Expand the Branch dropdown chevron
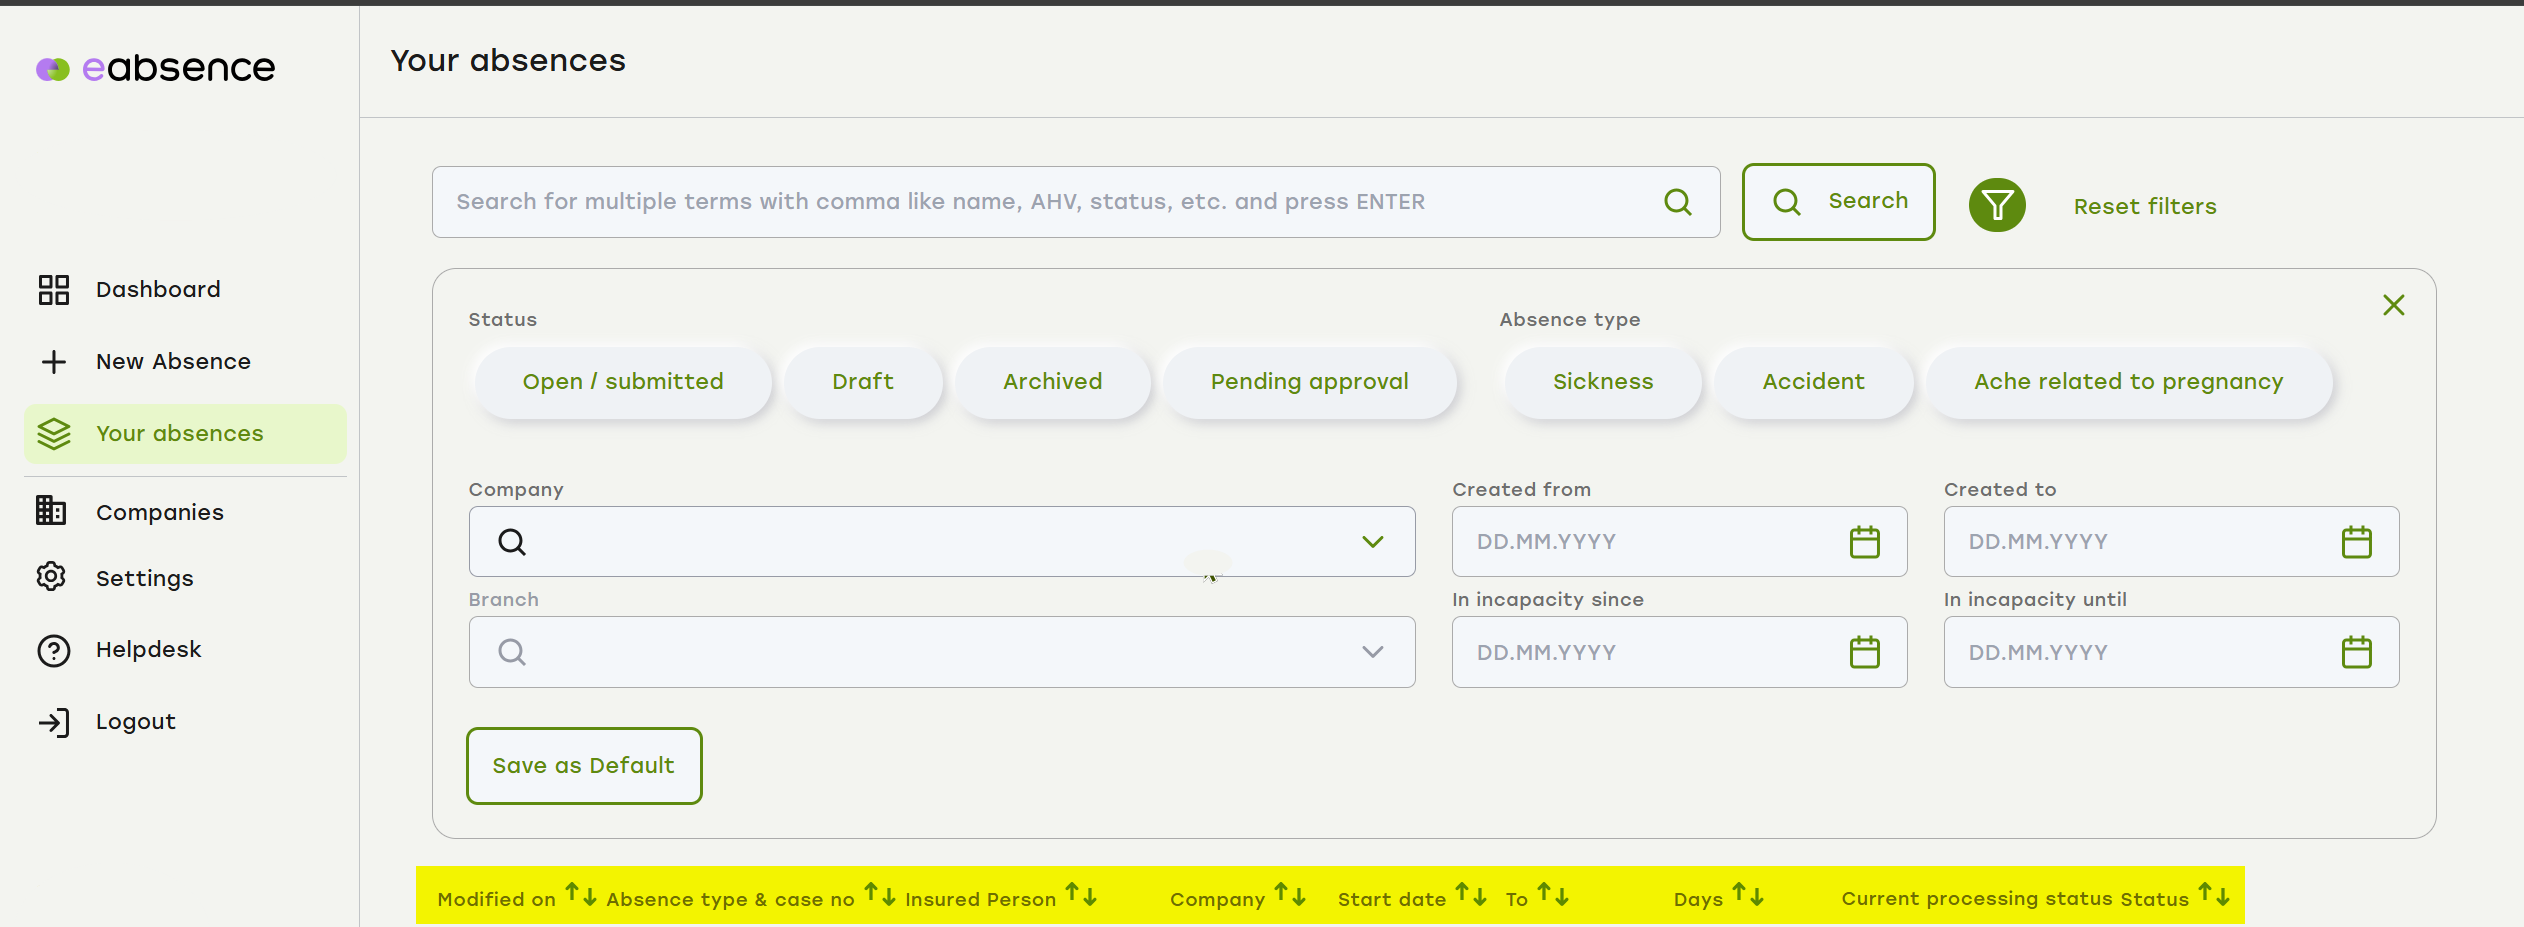Image resolution: width=2524 pixels, height=927 pixels. [1373, 652]
